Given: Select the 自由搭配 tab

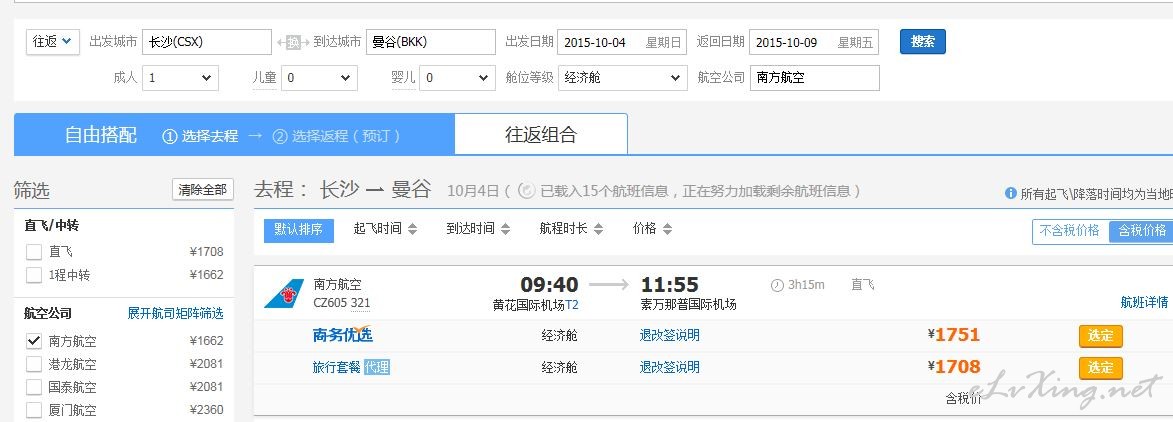Looking at the screenshot, I should 100,135.
